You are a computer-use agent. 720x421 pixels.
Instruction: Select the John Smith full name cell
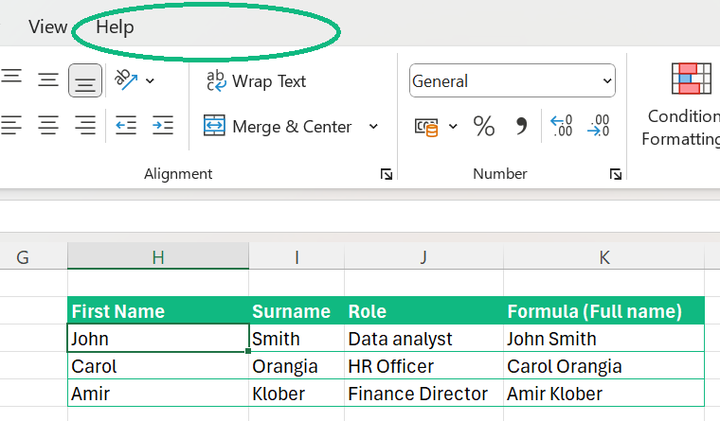click(x=604, y=338)
